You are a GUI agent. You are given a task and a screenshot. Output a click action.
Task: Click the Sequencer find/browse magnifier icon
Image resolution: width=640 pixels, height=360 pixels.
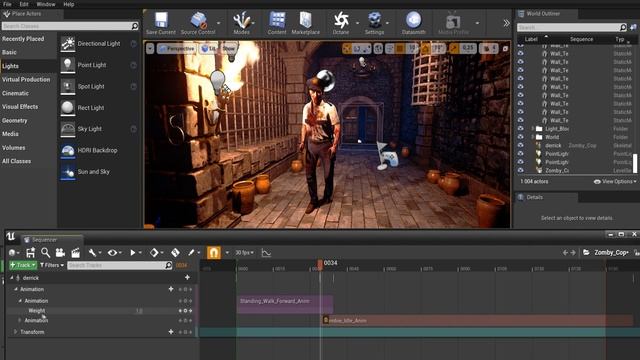[x=45, y=253]
